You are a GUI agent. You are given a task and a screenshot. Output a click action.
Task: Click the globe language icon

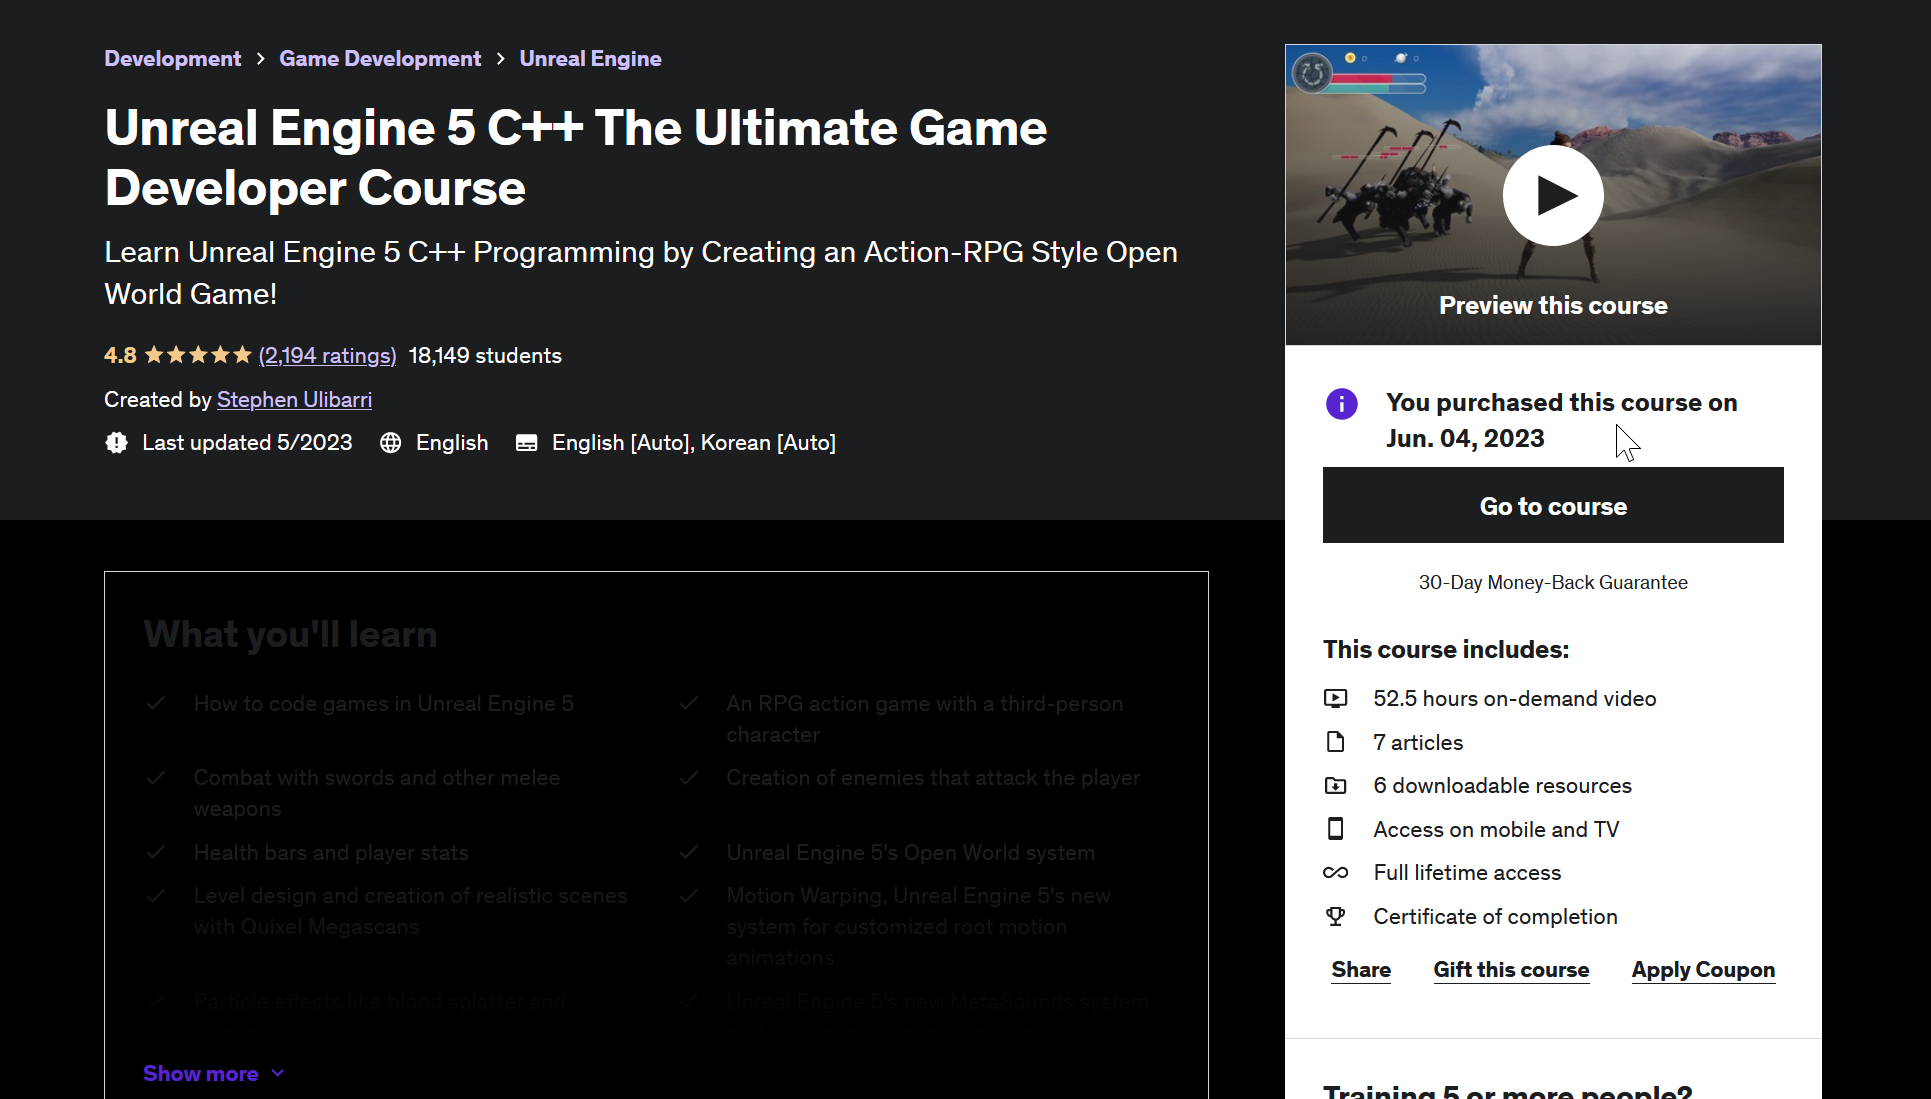pyautogui.click(x=391, y=443)
